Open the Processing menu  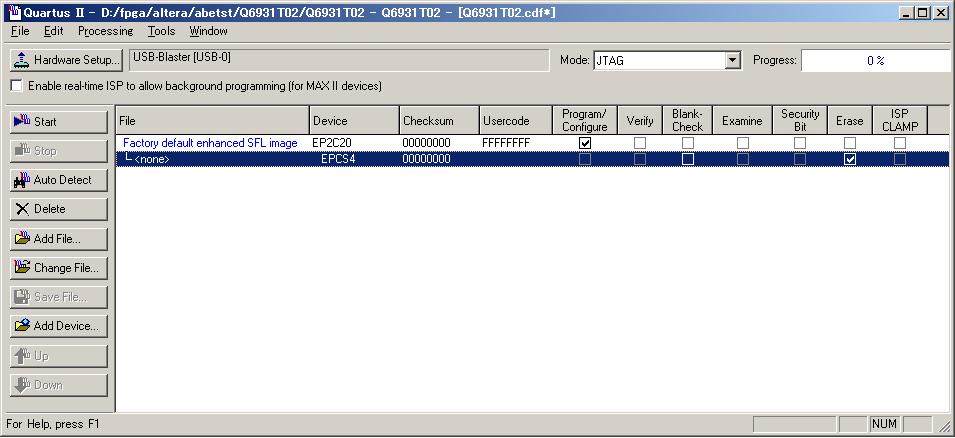[105, 31]
